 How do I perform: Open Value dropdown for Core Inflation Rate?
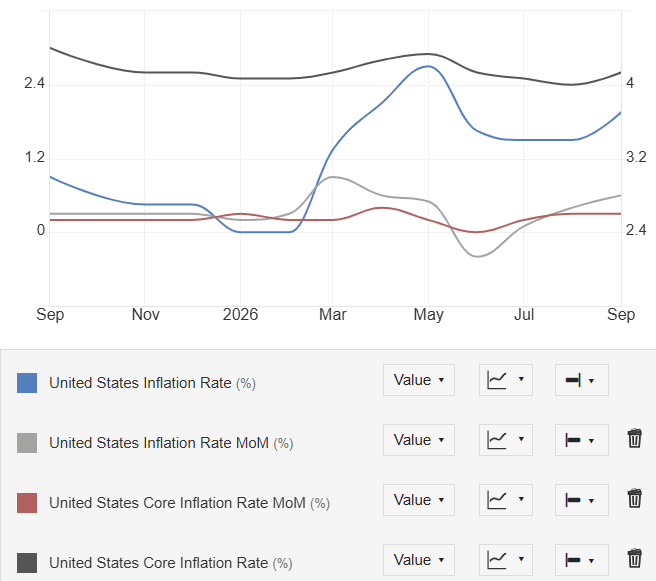tap(419, 560)
